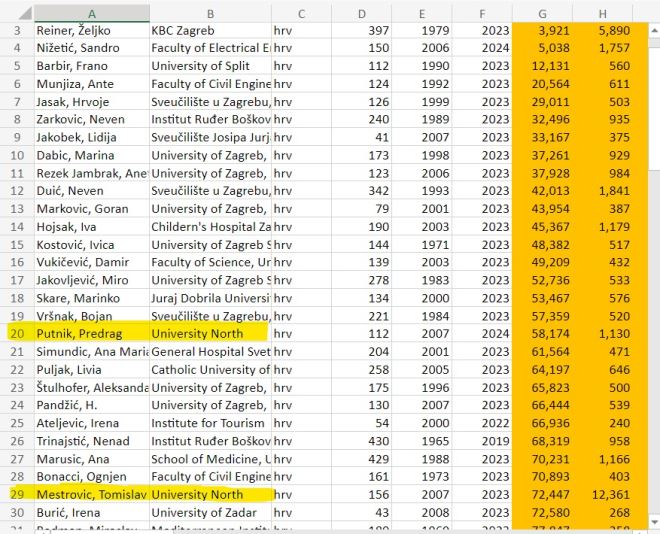660x534 pixels.
Task: Select column D header
Action: coord(361,13)
